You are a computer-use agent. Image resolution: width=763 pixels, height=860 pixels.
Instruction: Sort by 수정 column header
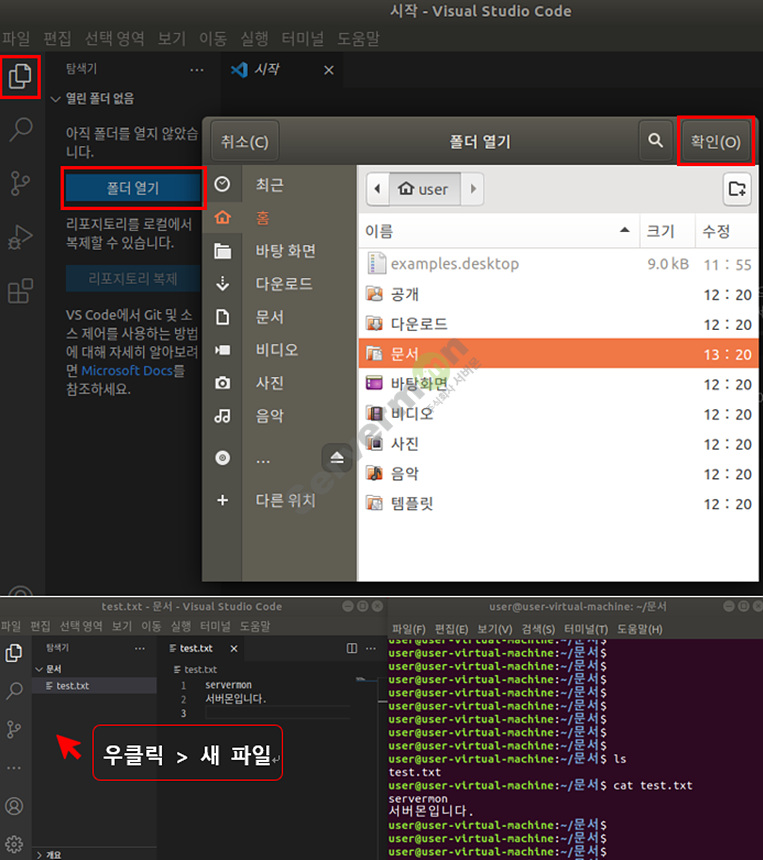pos(728,231)
